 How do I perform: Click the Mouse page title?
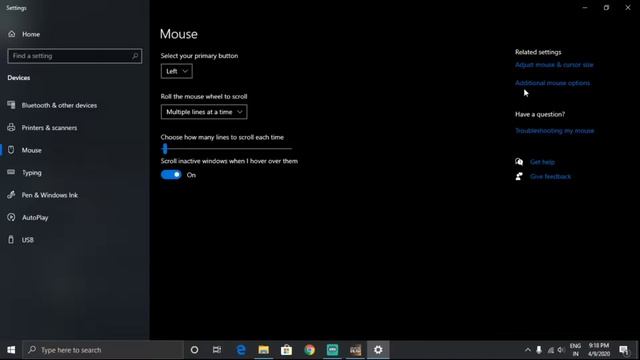pyautogui.click(x=178, y=34)
